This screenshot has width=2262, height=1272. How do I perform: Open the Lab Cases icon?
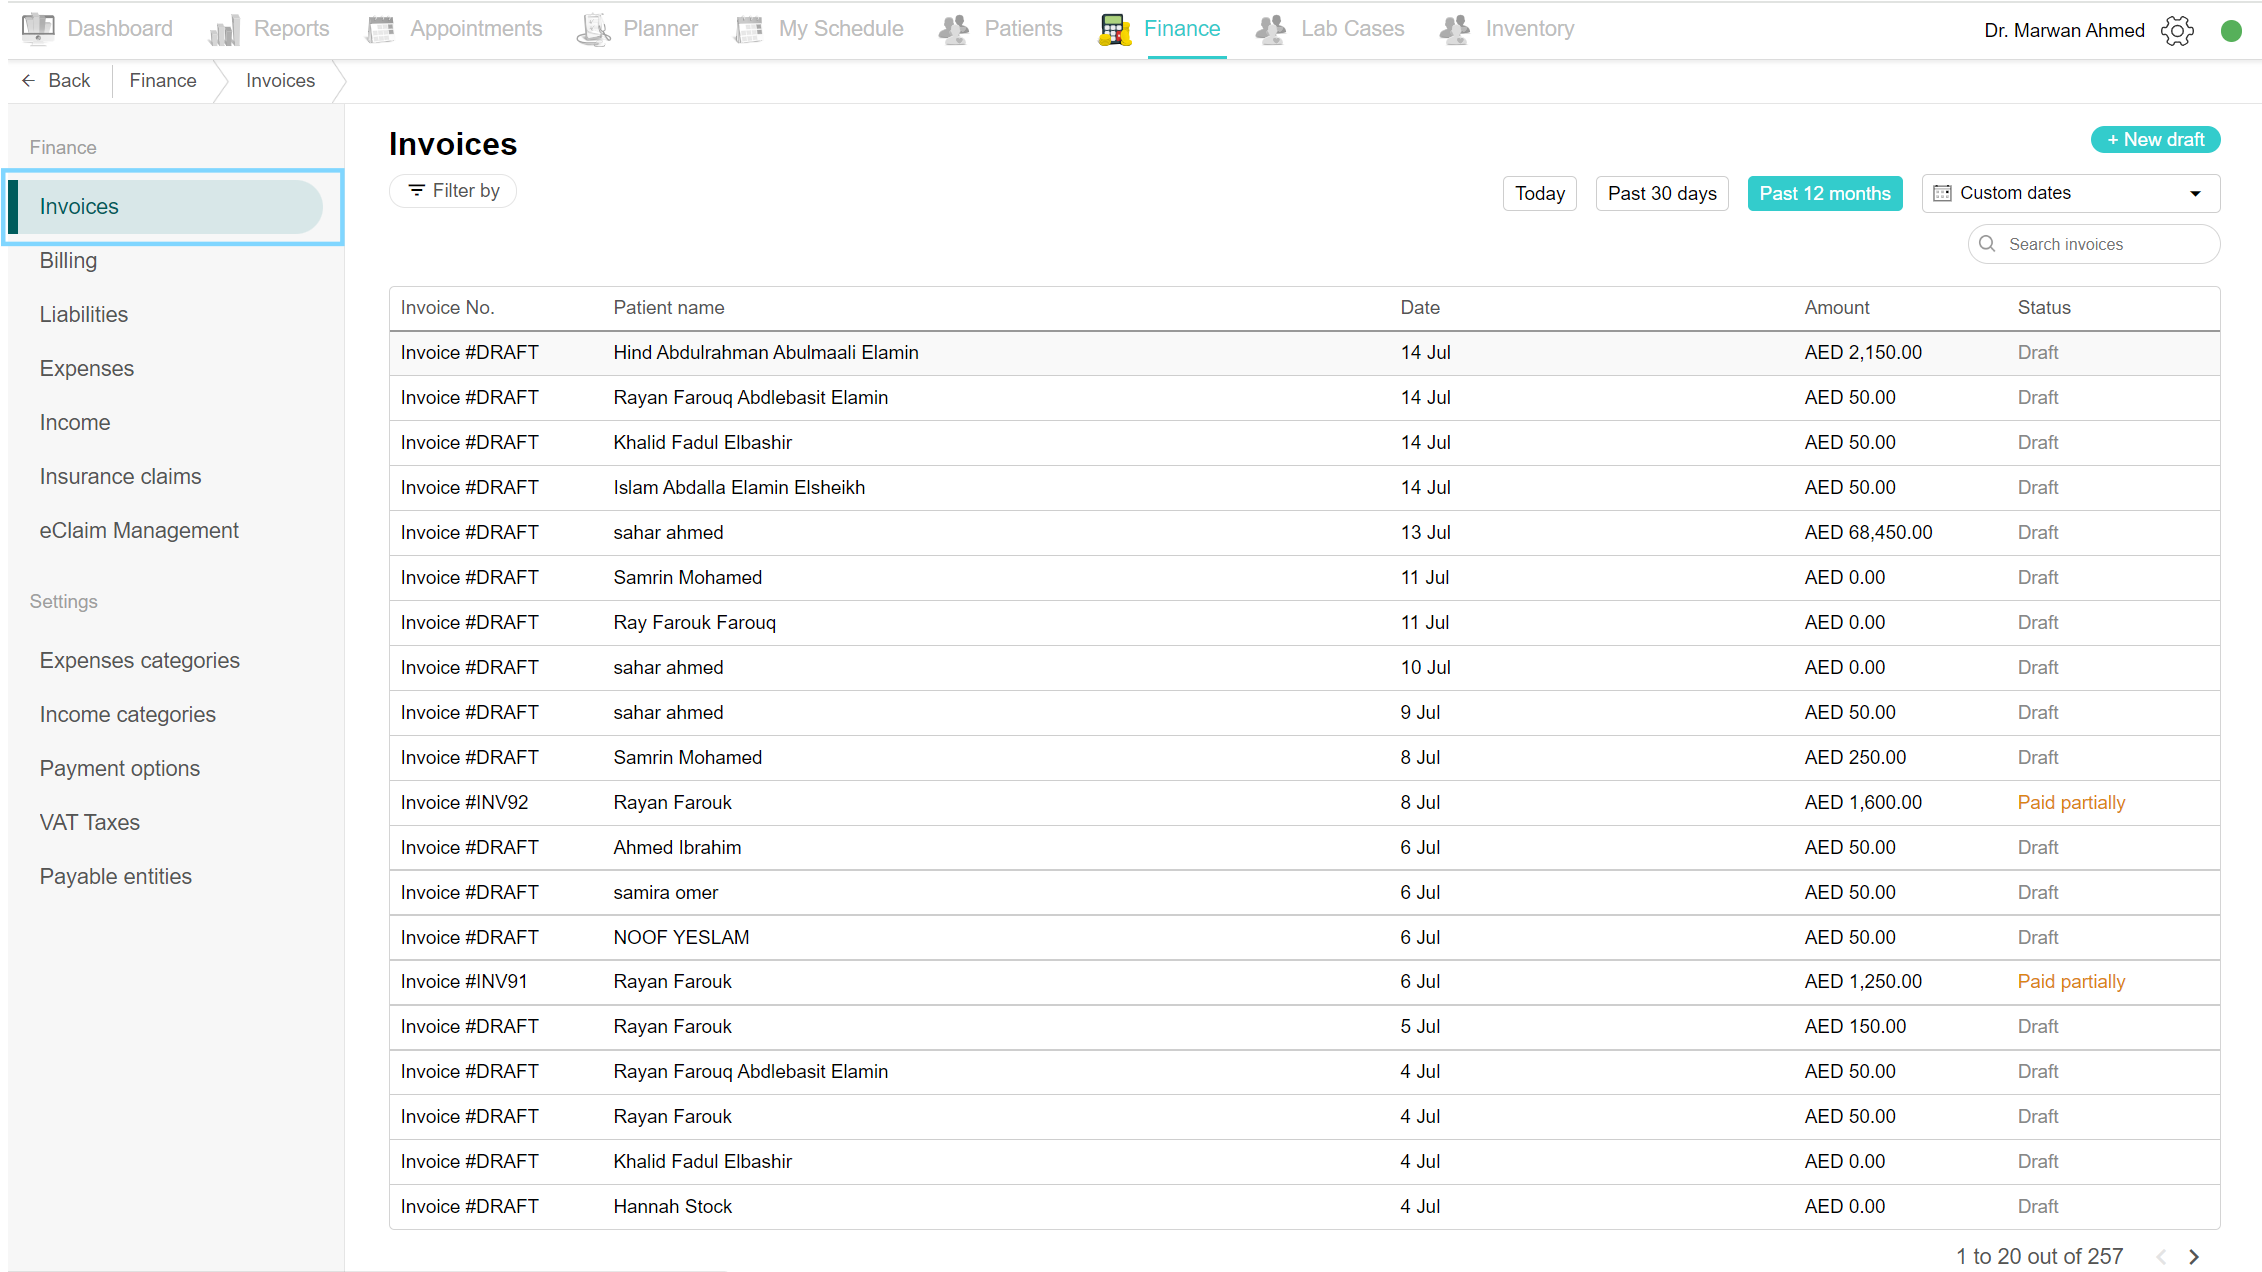pos(1271,29)
